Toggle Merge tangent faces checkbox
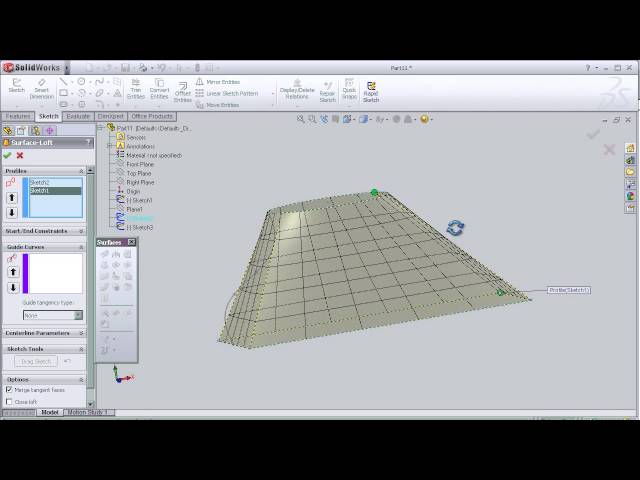 [x=9, y=390]
